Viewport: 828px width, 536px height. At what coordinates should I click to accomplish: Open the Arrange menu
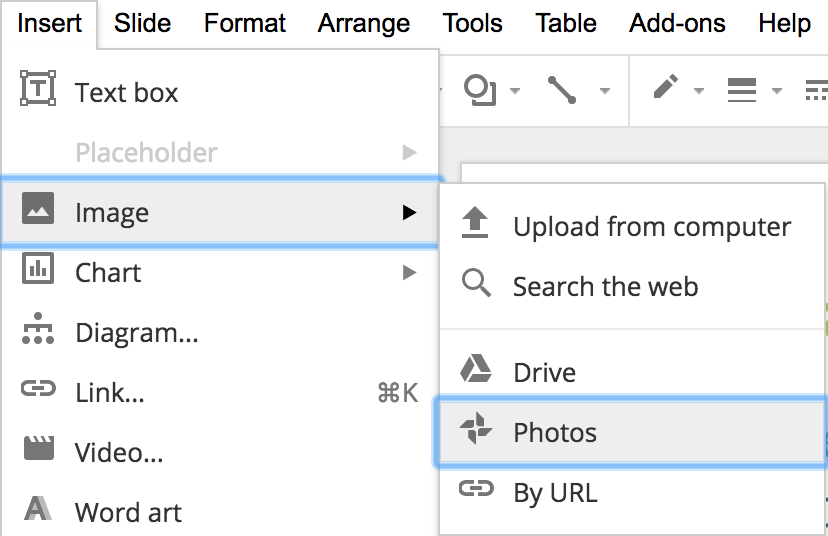pyautogui.click(x=364, y=23)
